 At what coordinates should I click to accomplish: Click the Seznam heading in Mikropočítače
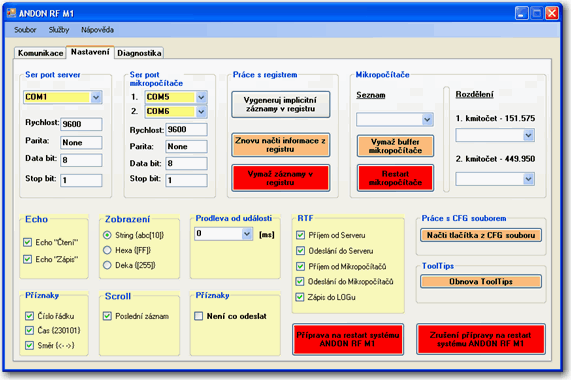pos(371,95)
